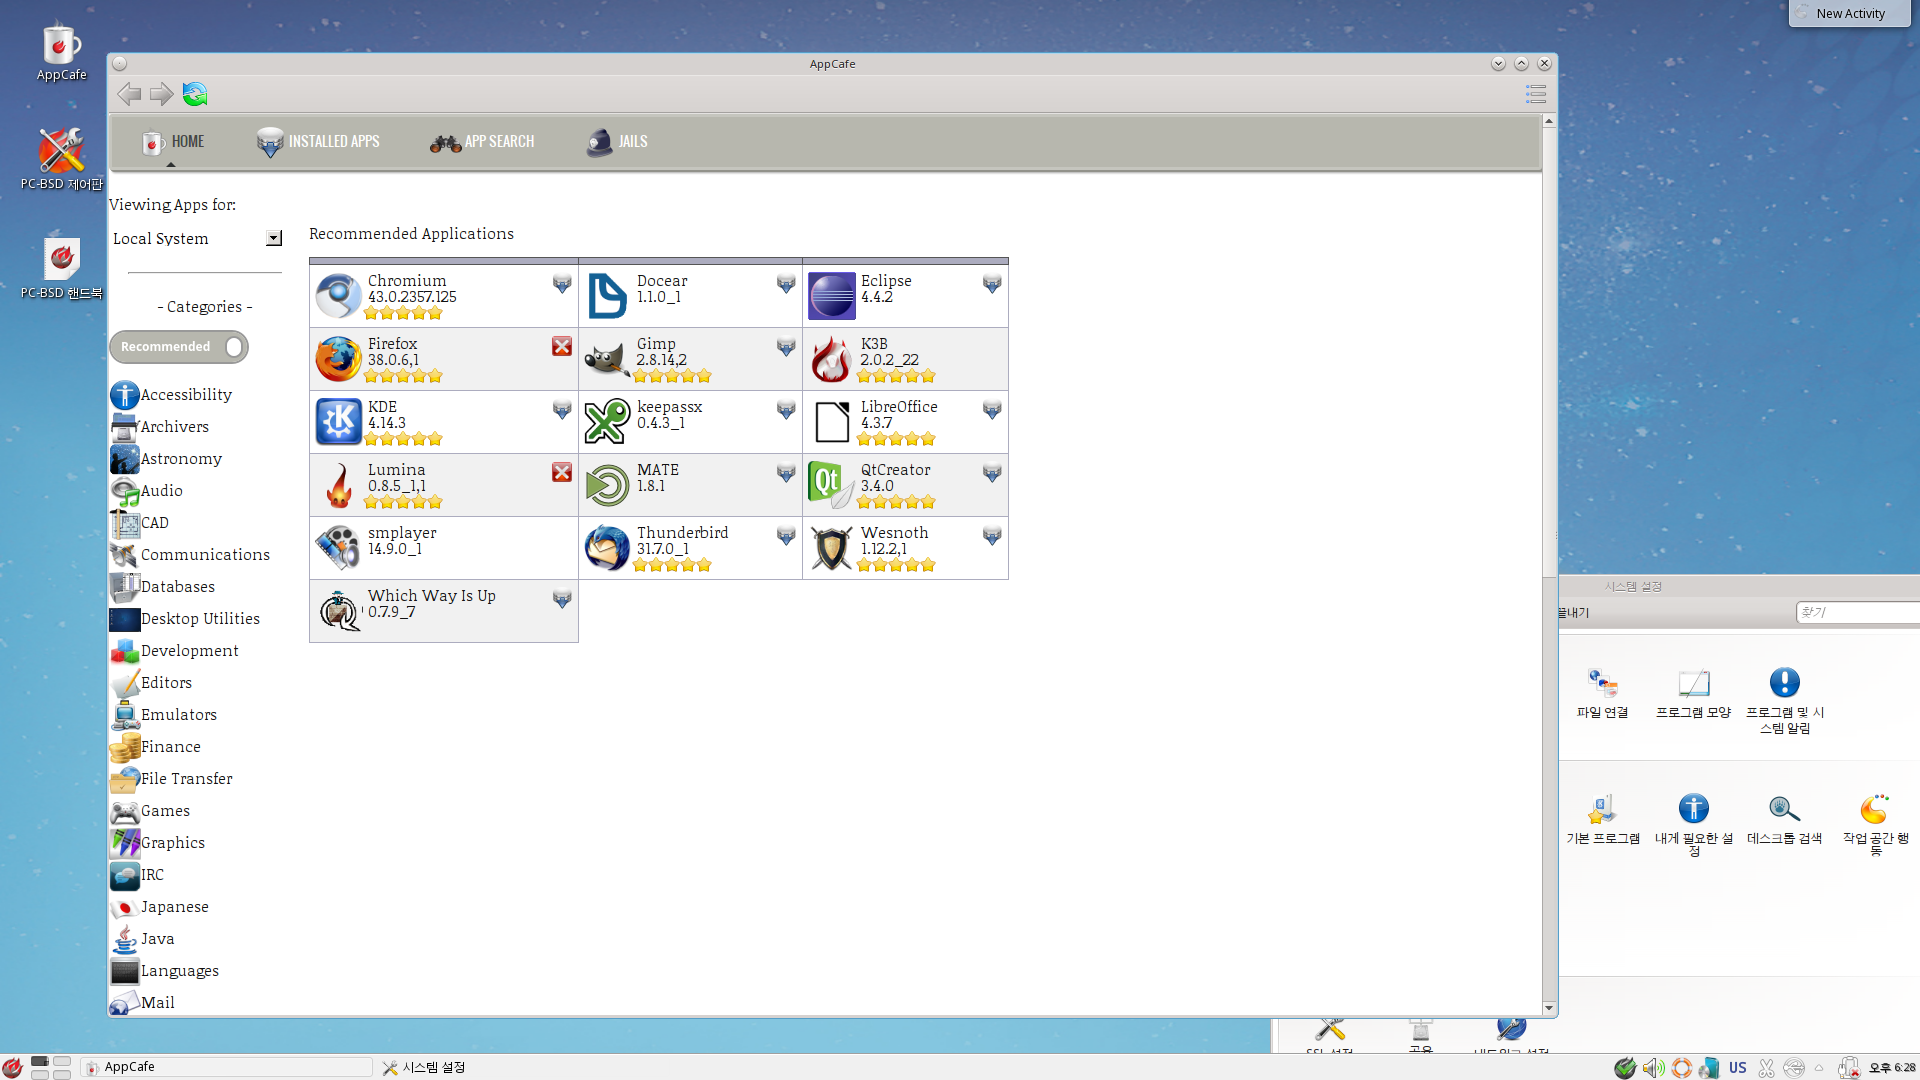Click the New Activity button
The image size is (1920, 1080).
tap(1849, 13)
